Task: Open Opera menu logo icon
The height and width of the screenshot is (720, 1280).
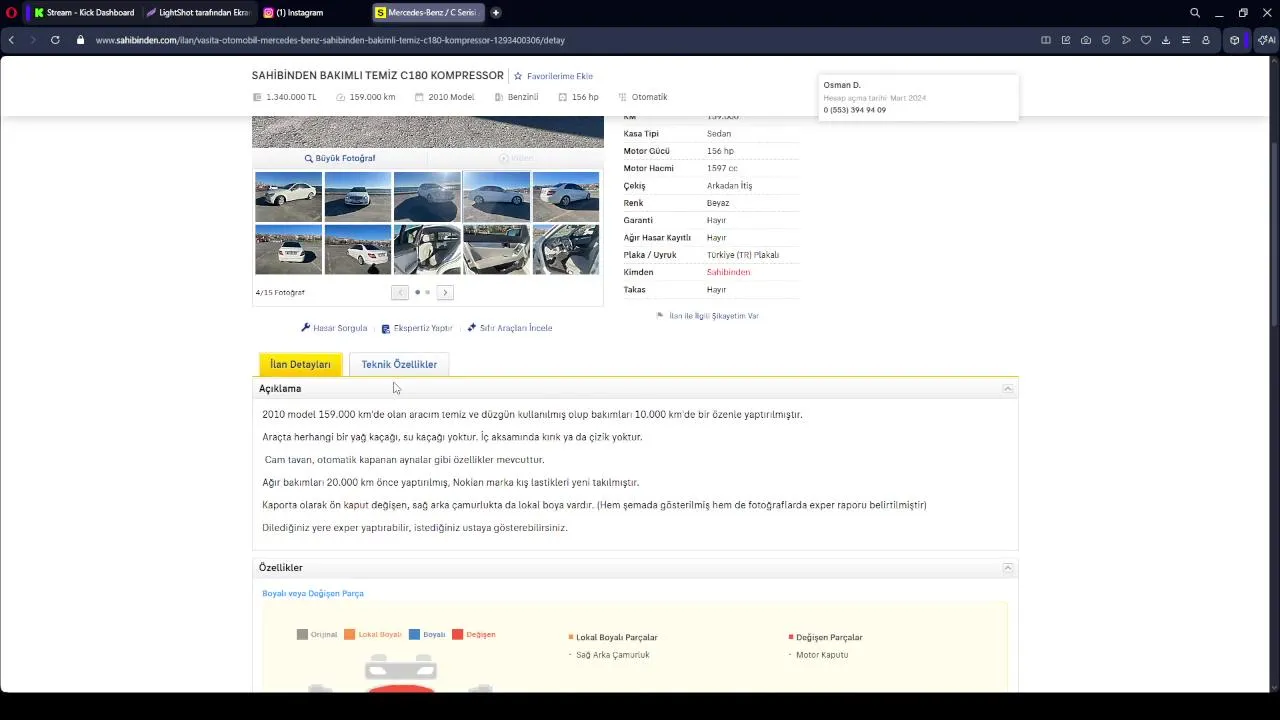Action: point(12,13)
